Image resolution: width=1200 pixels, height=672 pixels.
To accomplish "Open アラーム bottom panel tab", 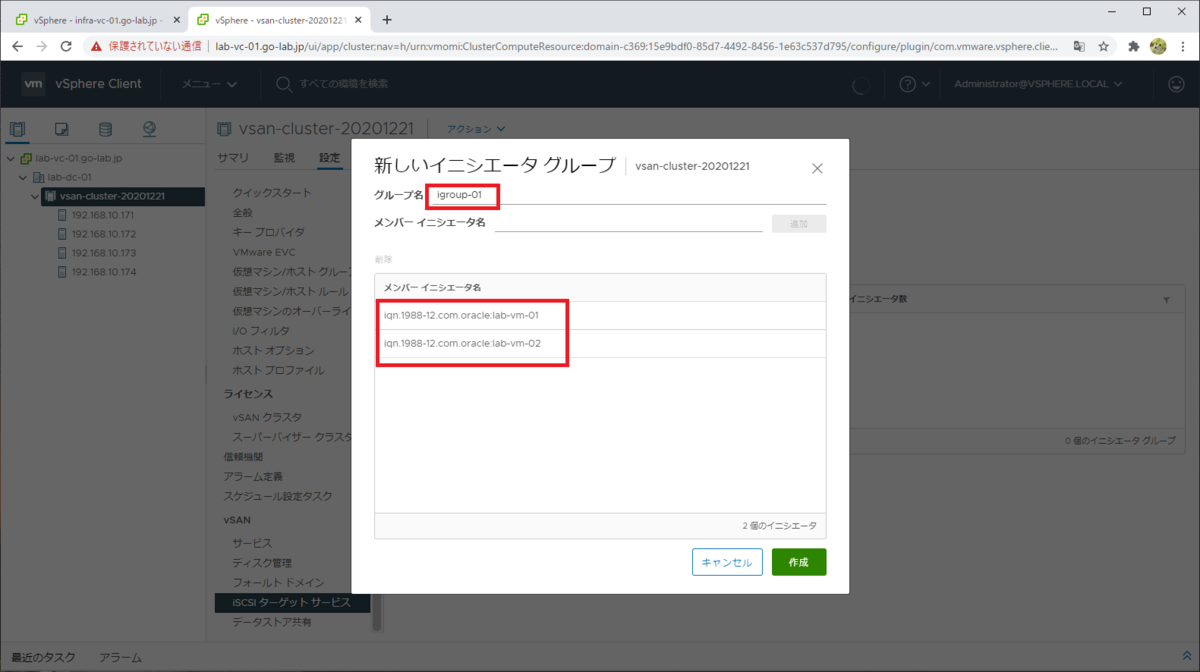I will (120, 658).
